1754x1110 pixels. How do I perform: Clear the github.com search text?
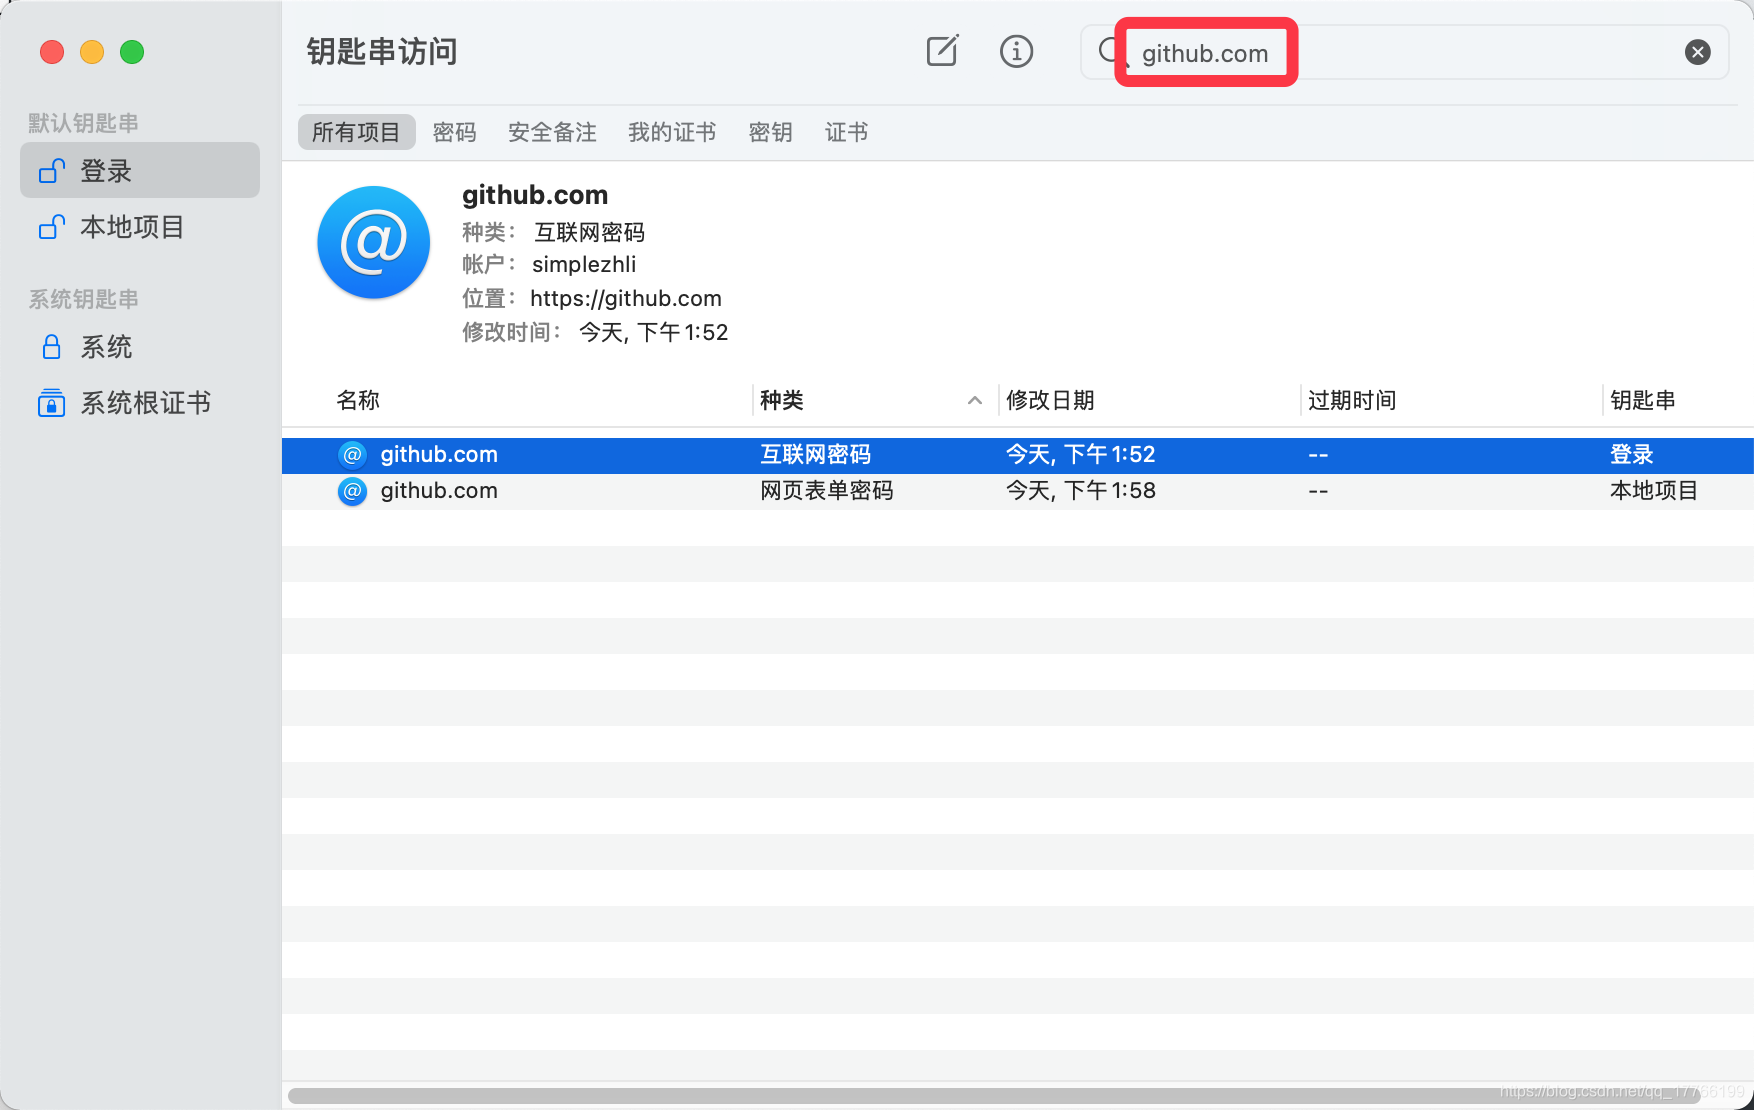pyautogui.click(x=1697, y=52)
